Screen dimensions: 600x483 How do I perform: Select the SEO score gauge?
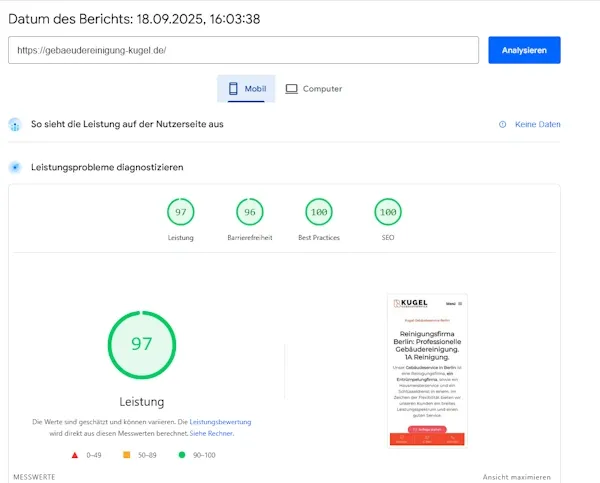[x=388, y=212]
